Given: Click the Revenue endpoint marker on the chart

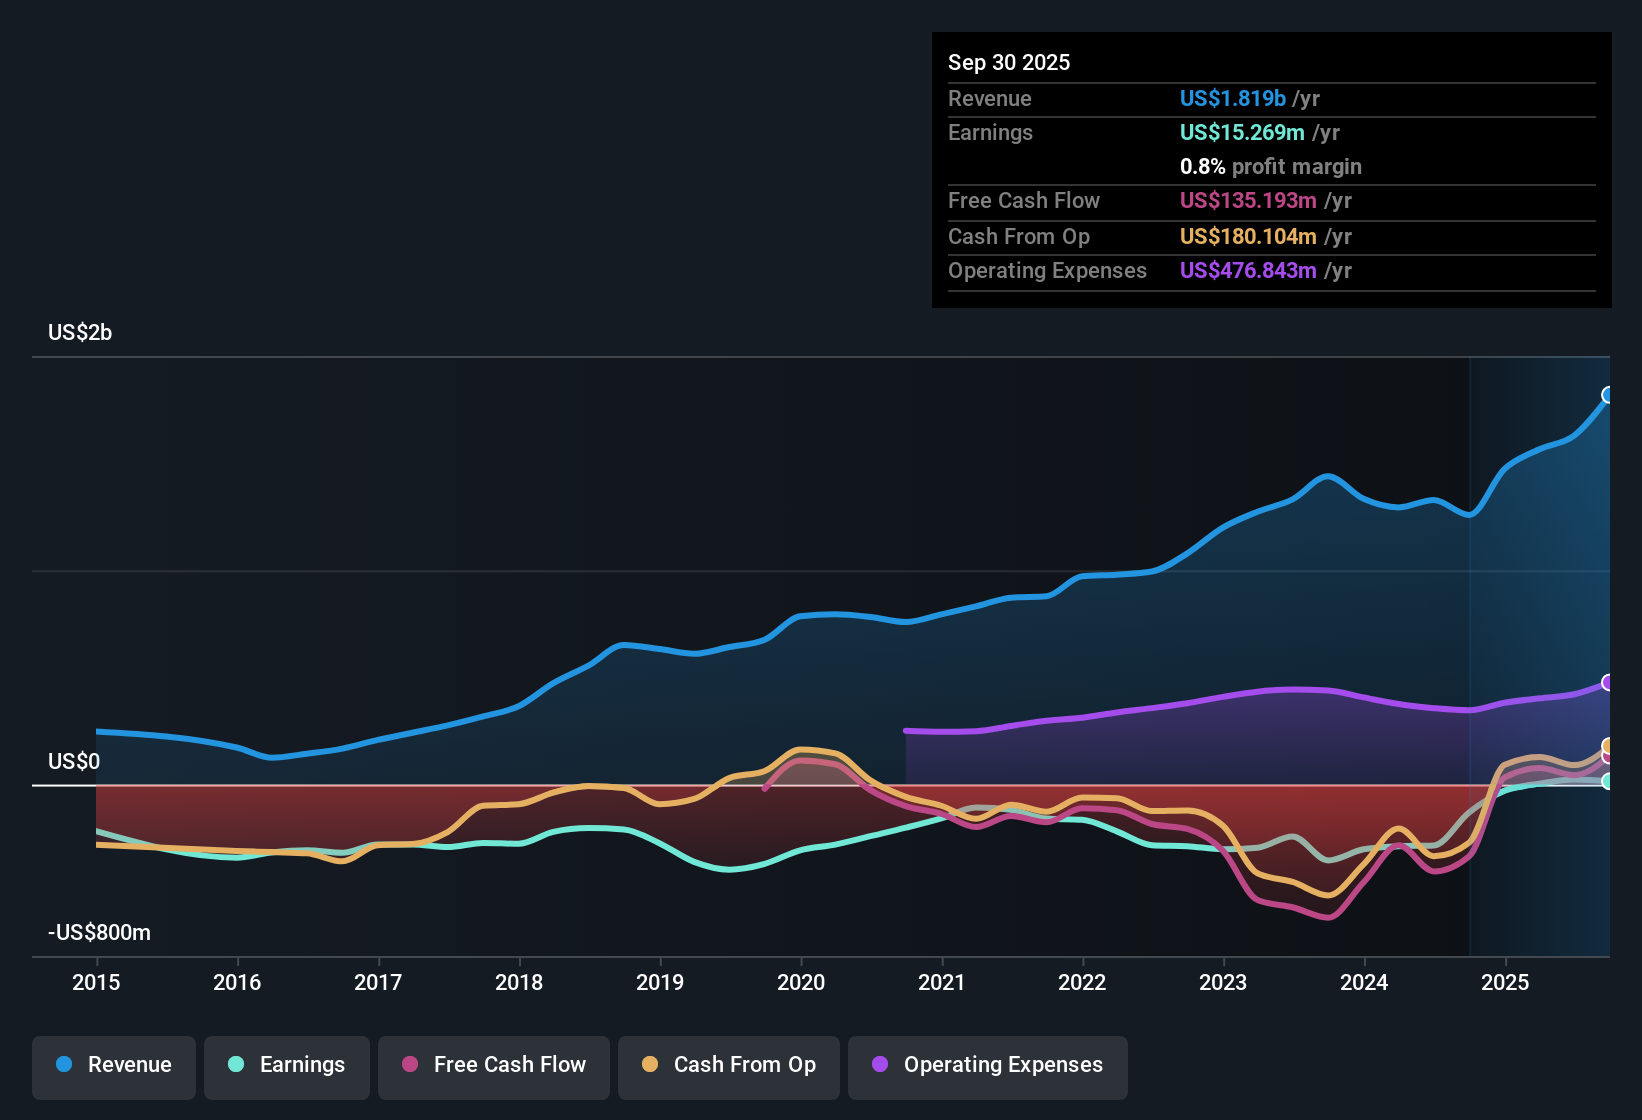Looking at the screenshot, I should click(x=1608, y=396).
